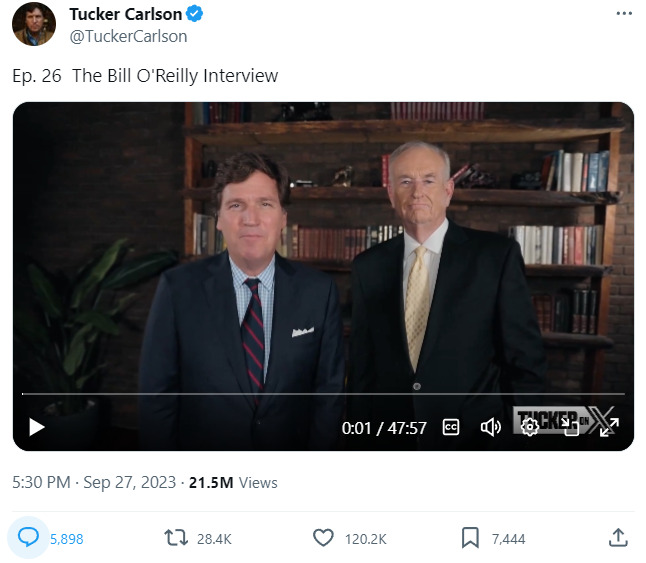View the 21.5M Views count

[235, 482]
